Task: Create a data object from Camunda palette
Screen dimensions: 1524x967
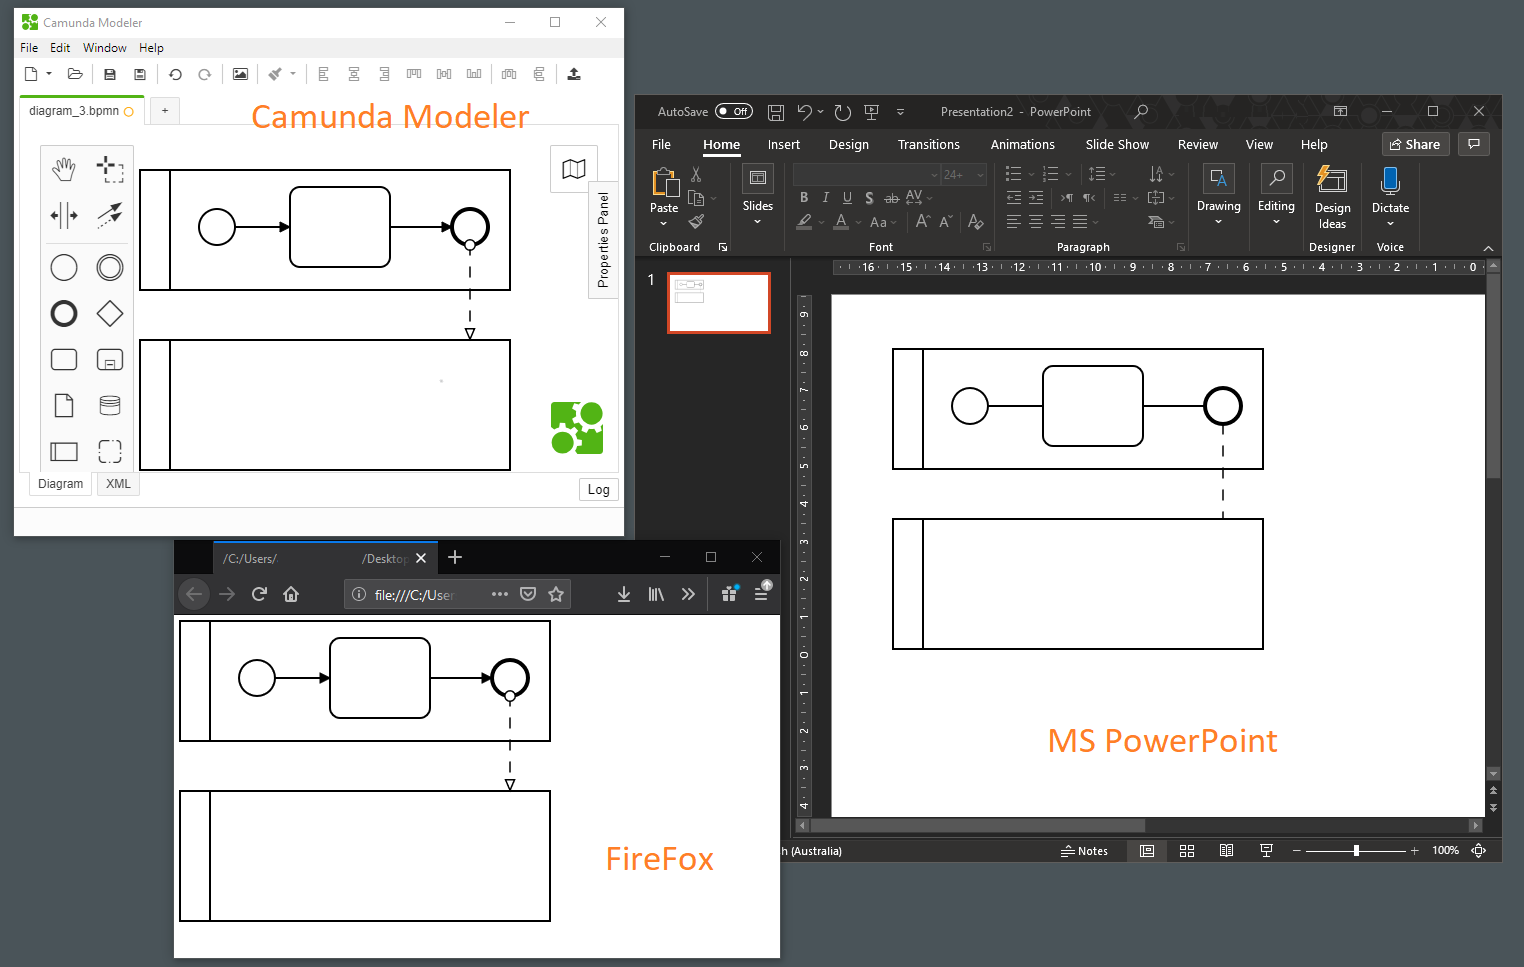Action: tap(64, 405)
